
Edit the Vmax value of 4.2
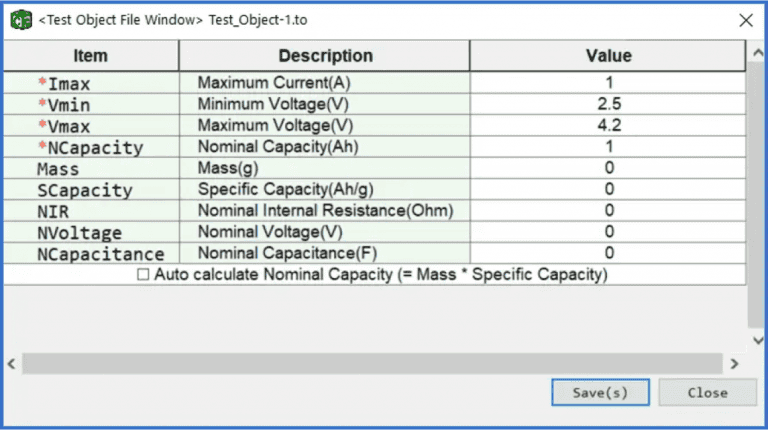click(x=608, y=126)
